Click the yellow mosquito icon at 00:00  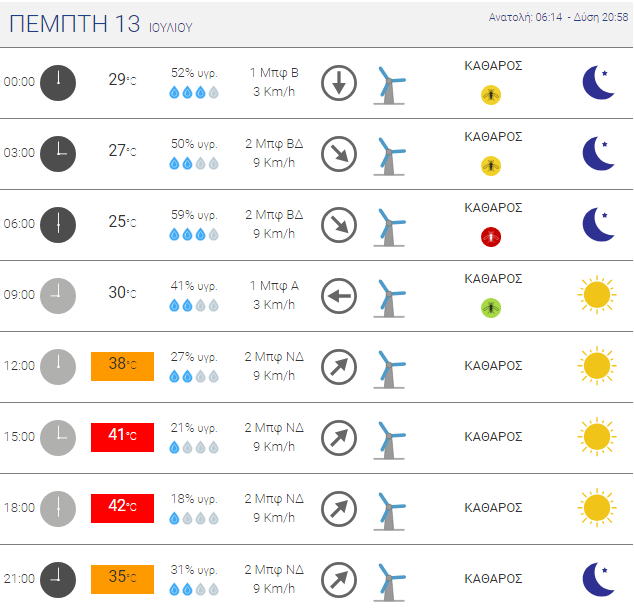[x=491, y=95]
